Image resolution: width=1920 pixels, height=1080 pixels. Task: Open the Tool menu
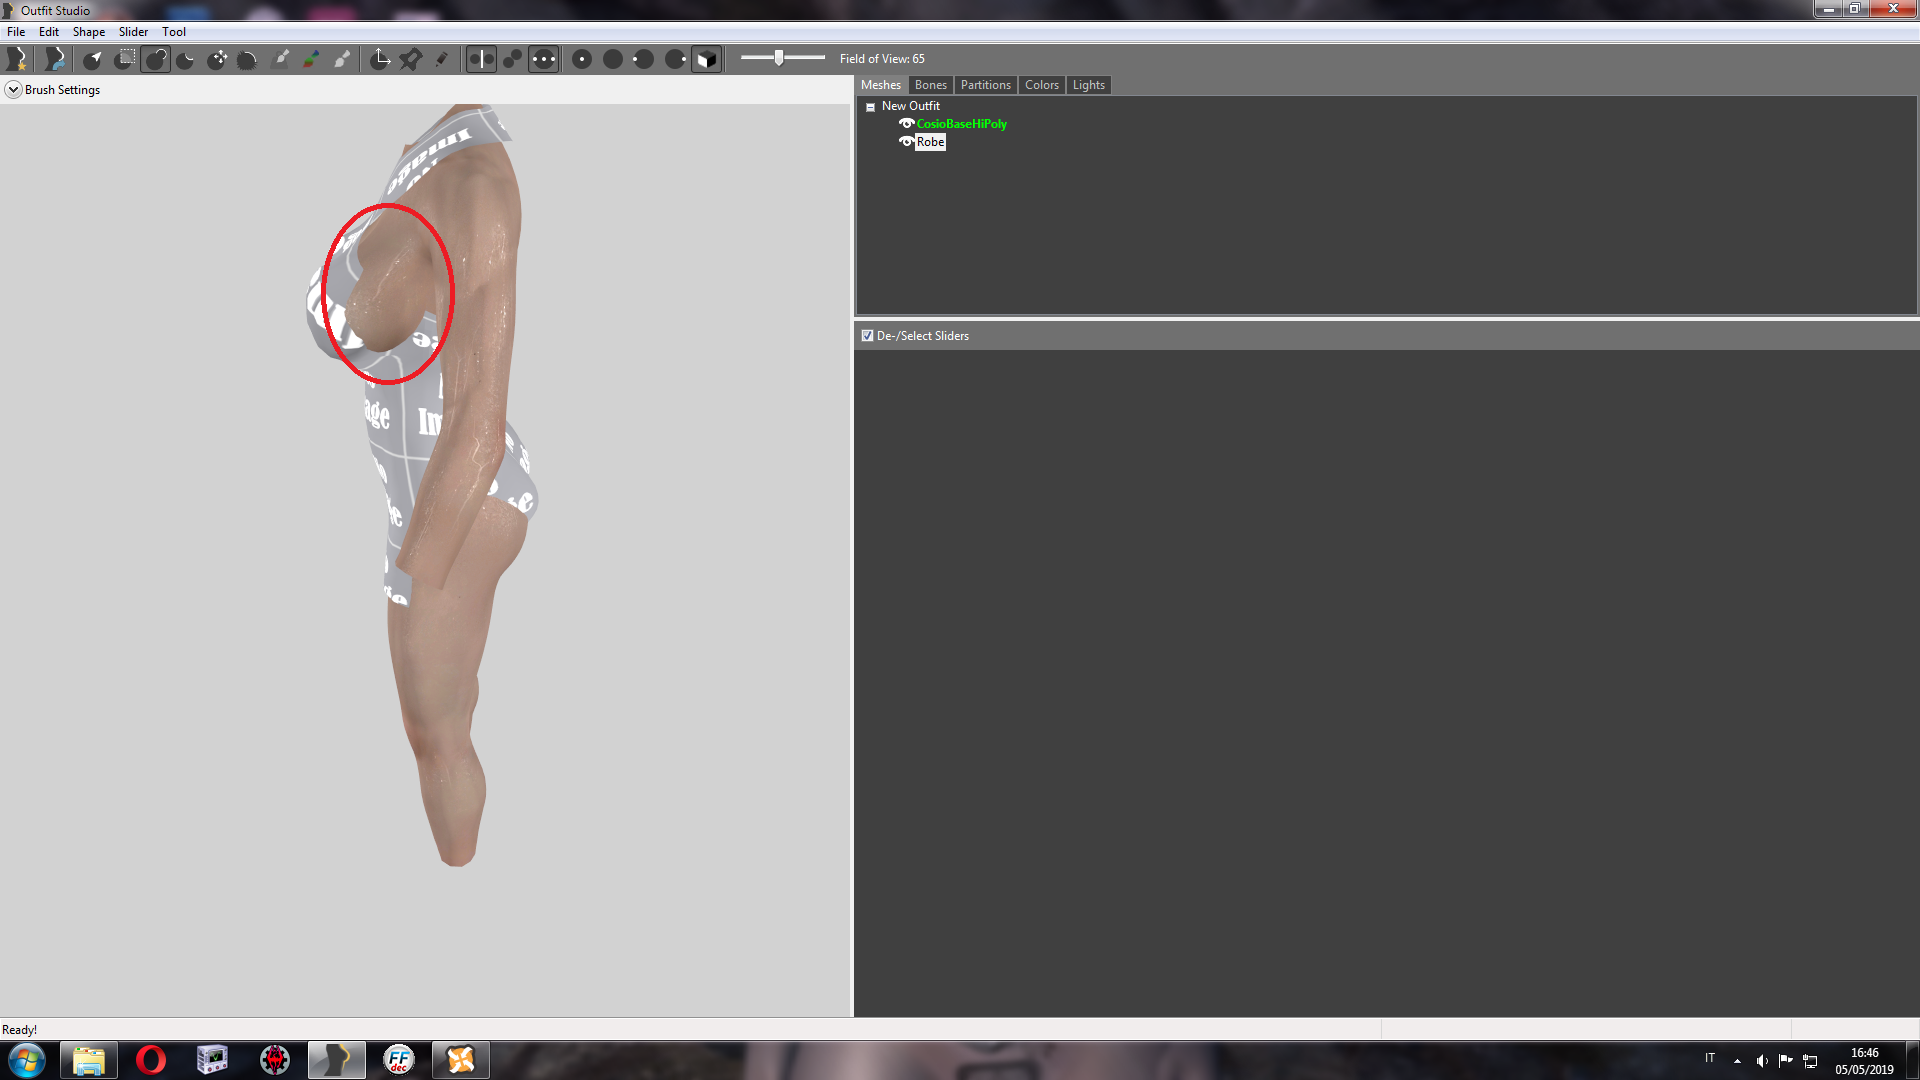(174, 32)
